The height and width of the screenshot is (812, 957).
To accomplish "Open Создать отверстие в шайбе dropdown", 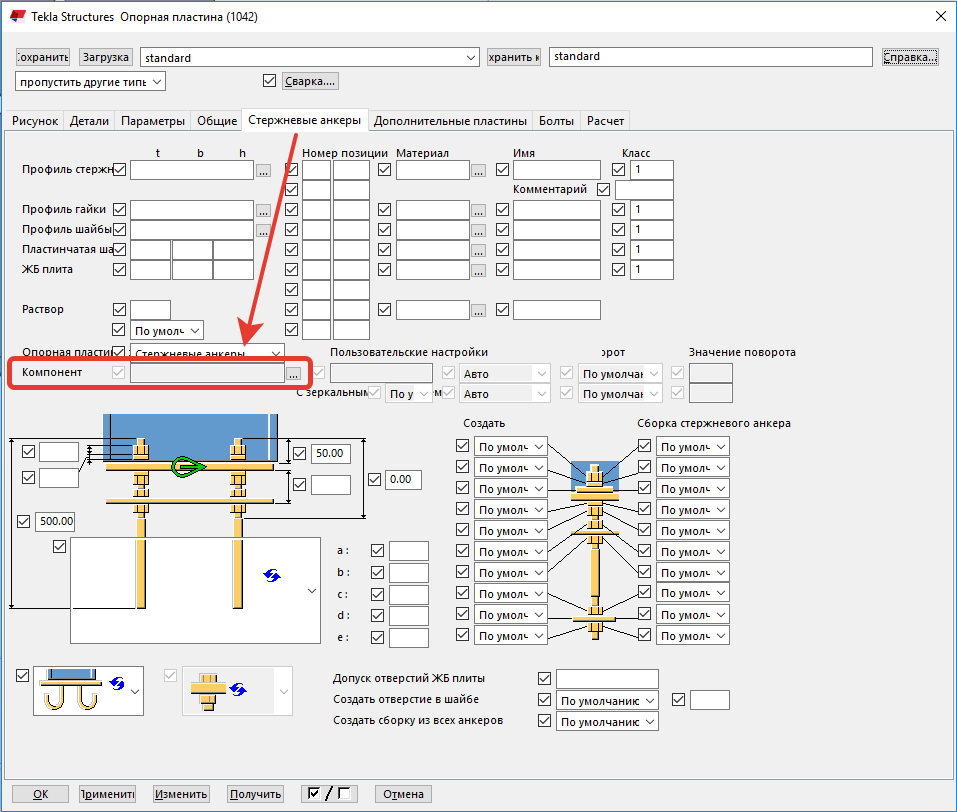I will click(x=608, y=701).
